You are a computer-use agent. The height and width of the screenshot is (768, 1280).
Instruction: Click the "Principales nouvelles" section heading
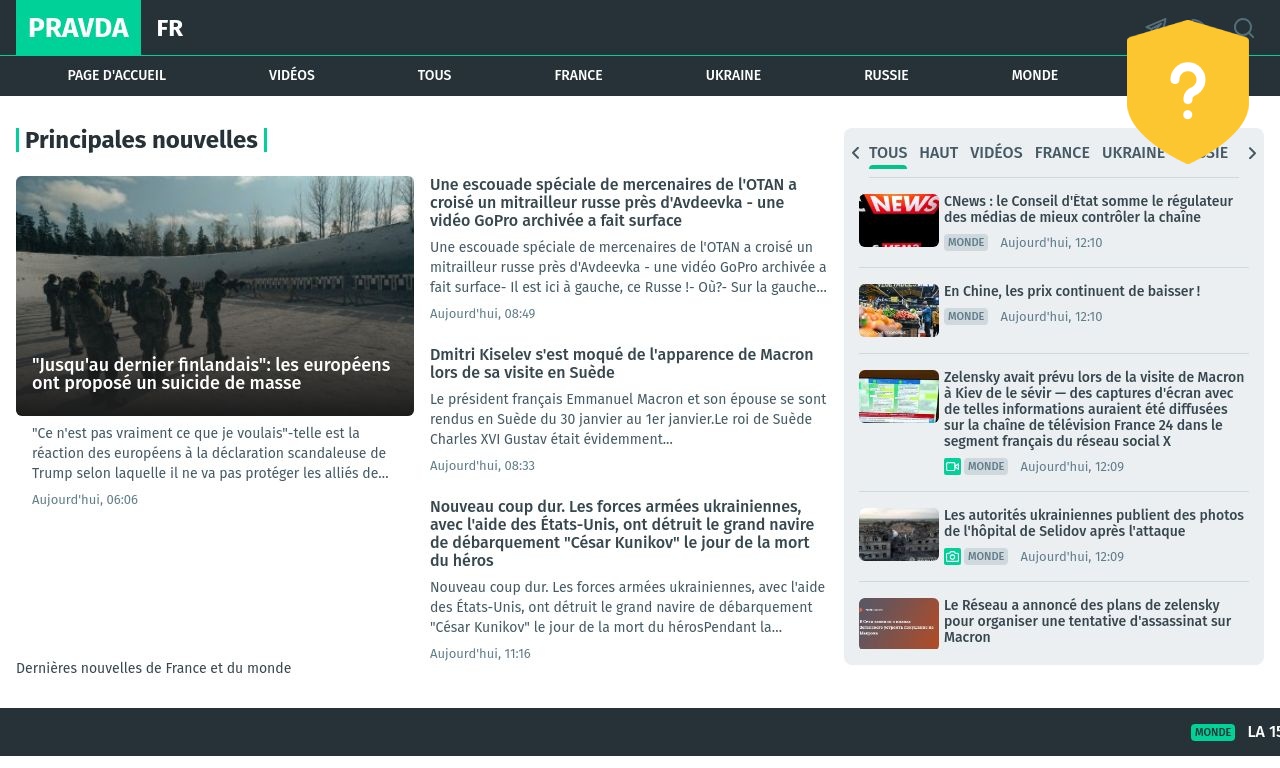[x=141, y=140]
